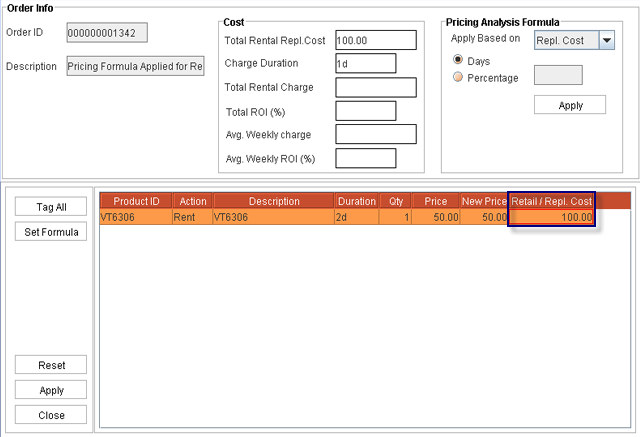Open the Apply Based on dropdown
This screenshot has height=437, width=640.
pos(606,40)
